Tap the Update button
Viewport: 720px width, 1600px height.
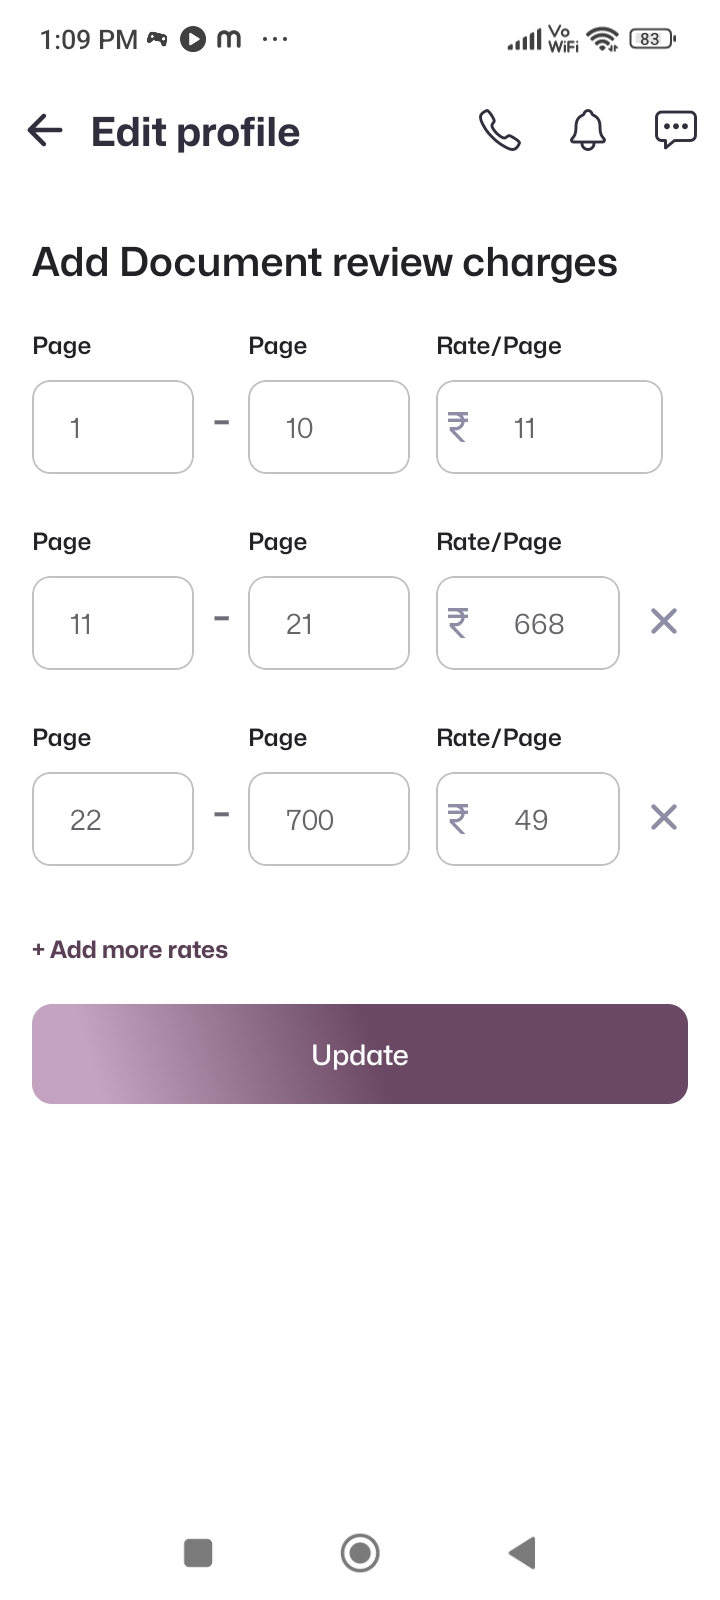point(360,1054)
